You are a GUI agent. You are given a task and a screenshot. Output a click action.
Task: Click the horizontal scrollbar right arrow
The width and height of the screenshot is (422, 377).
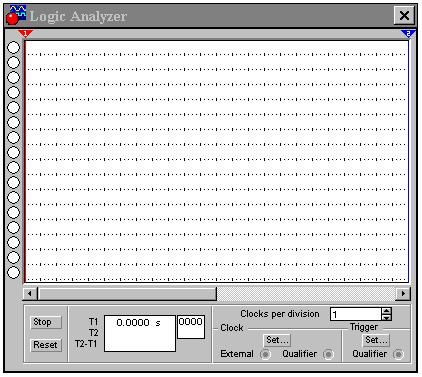click(x=403, y=294)
